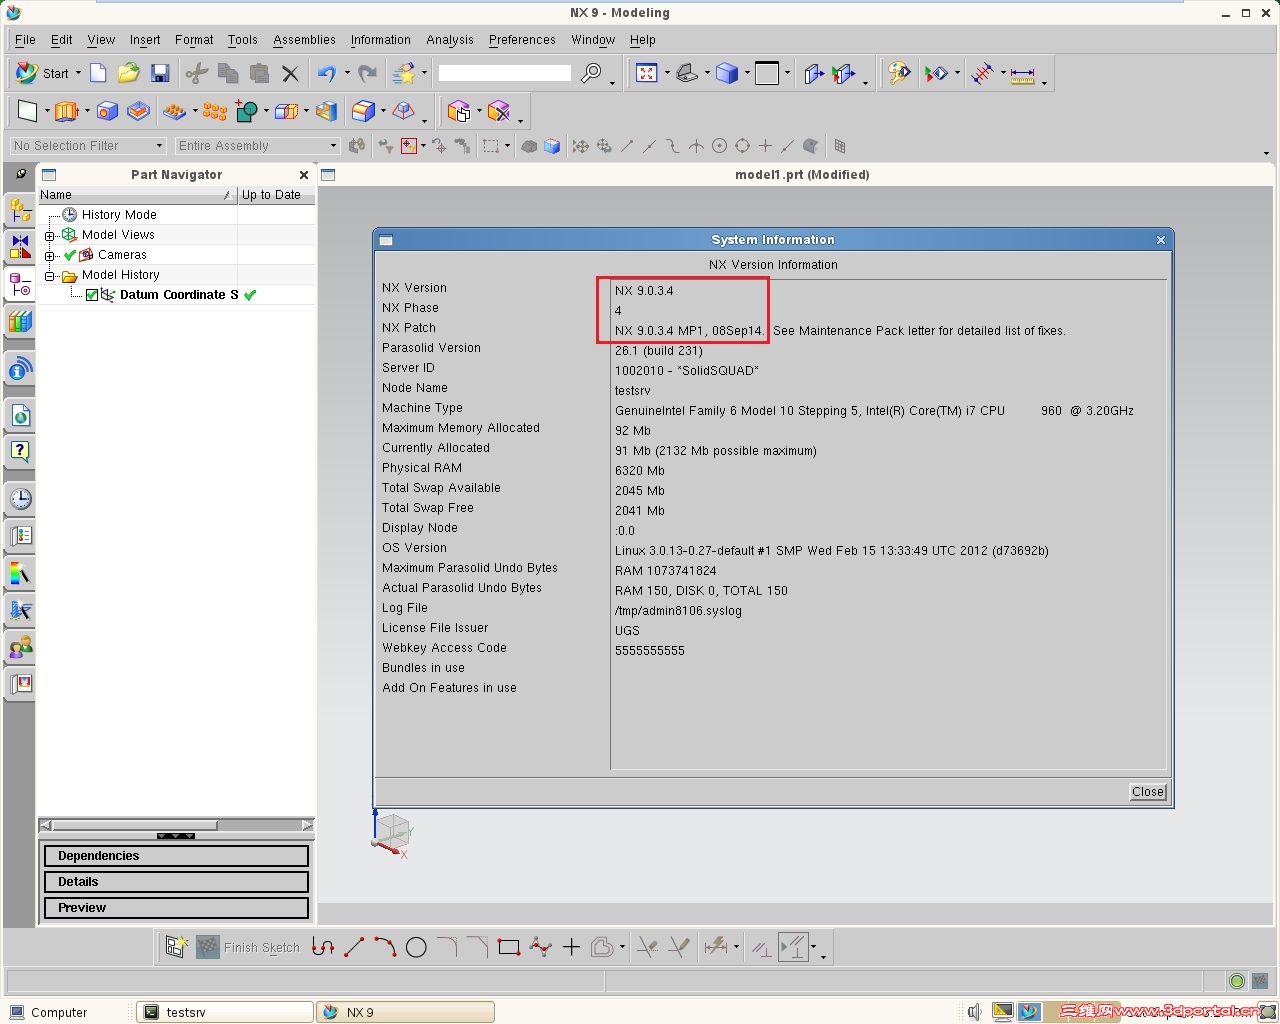1280x1024 pixels.
Task: Select the Profile sketch tool
Action: click(323, 947)
